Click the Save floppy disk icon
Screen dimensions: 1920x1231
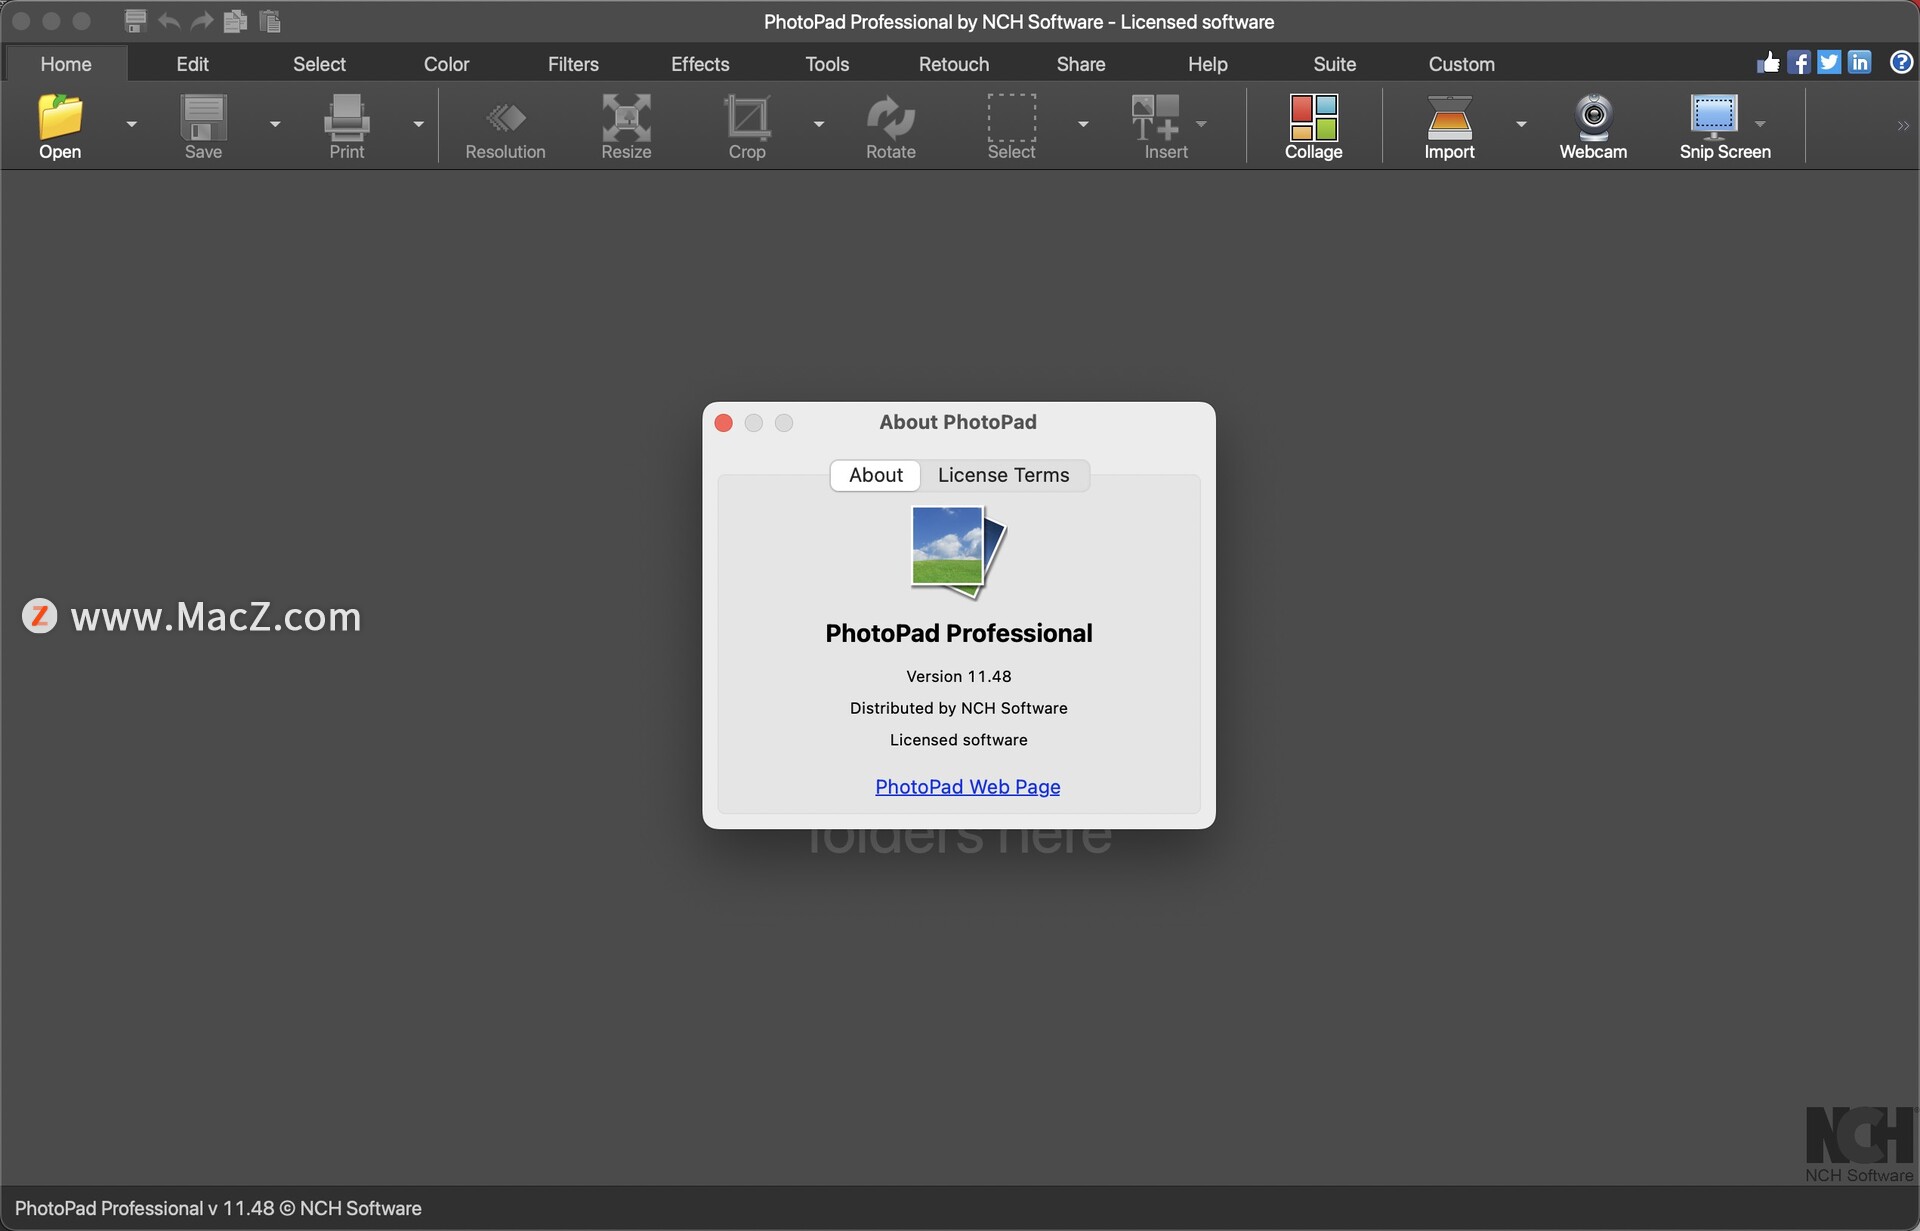click(203, 117)
